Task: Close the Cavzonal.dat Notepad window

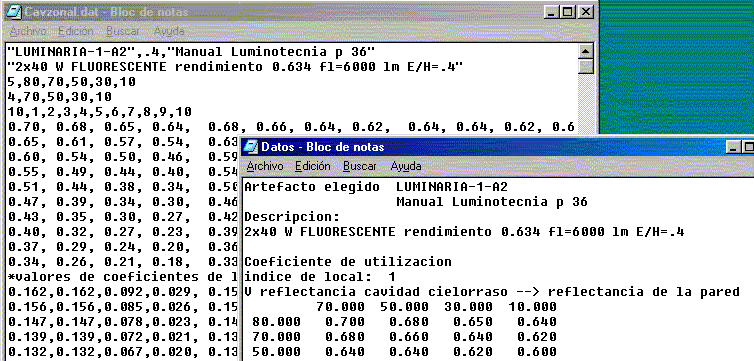Action: pos(585,12)
